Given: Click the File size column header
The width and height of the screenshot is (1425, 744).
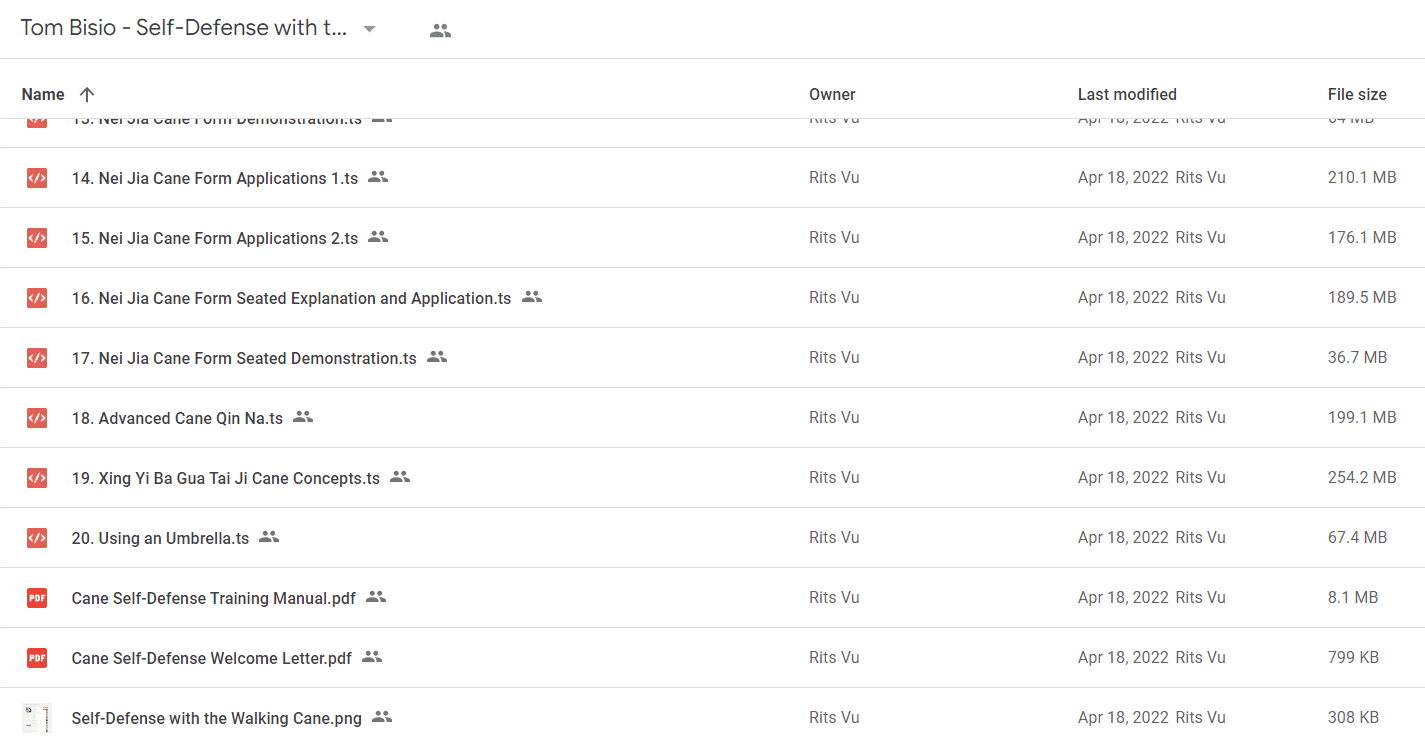Looking at the screenshot, I should pyautogui.click(x=1357, y=94).
